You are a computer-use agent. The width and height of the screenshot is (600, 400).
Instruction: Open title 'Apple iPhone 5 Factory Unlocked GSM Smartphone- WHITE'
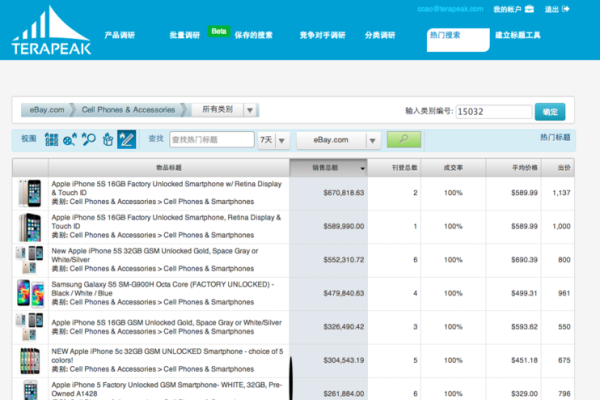click(166, 389)
